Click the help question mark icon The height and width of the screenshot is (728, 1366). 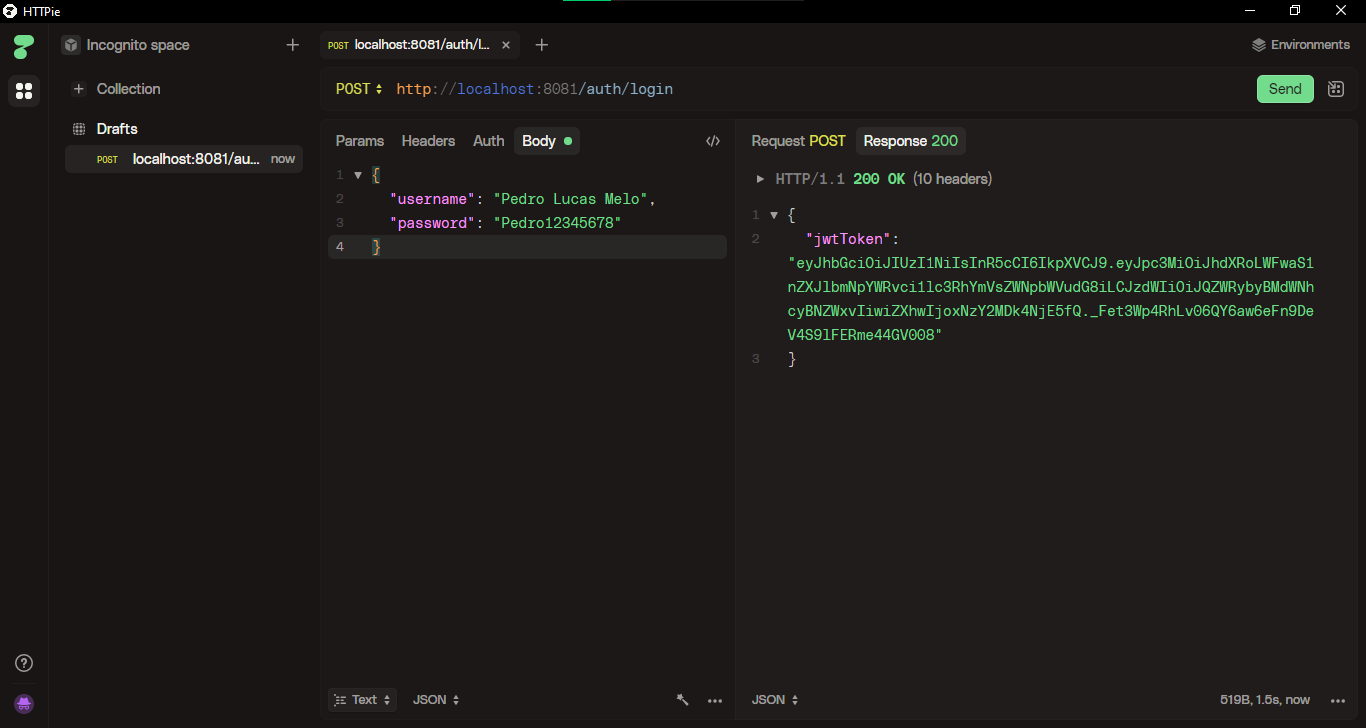click(x=23, y=662)
